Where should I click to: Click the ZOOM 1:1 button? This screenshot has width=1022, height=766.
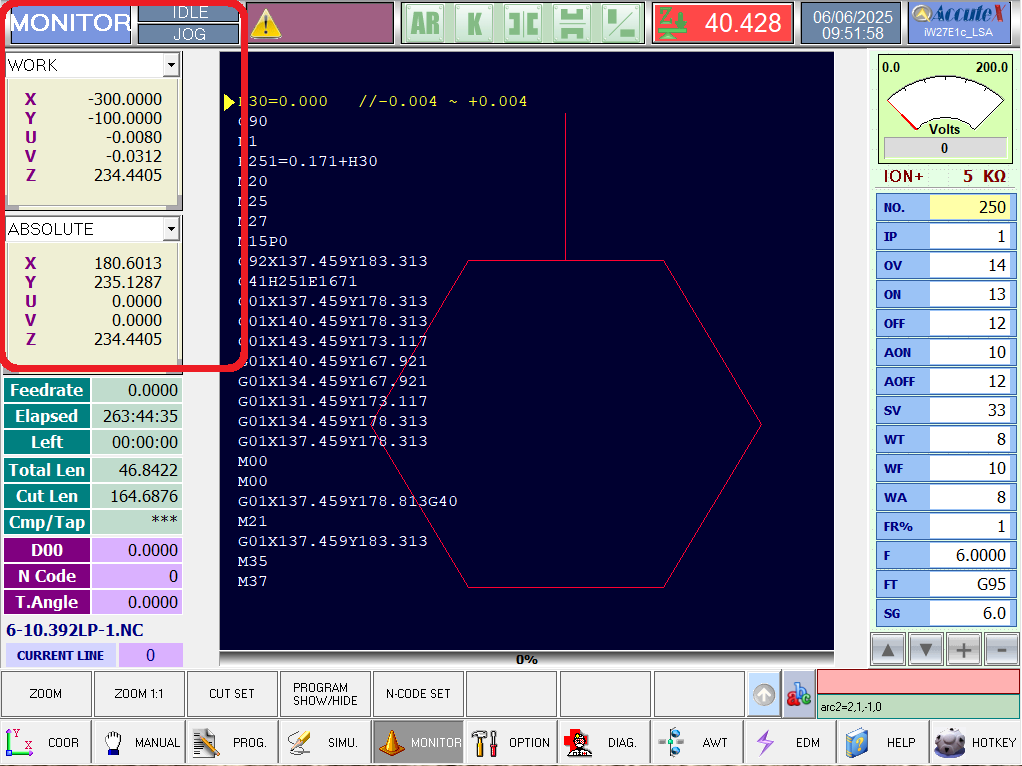(x=139, y=694)
